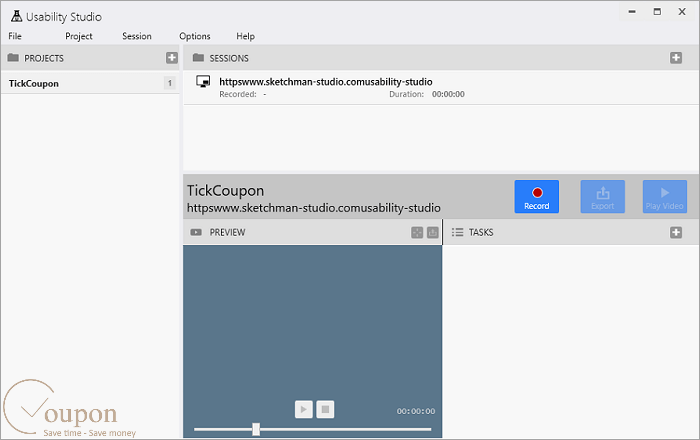Open the Options menu
This screenshot has width=700, height=440.
[x=195, y=36]
